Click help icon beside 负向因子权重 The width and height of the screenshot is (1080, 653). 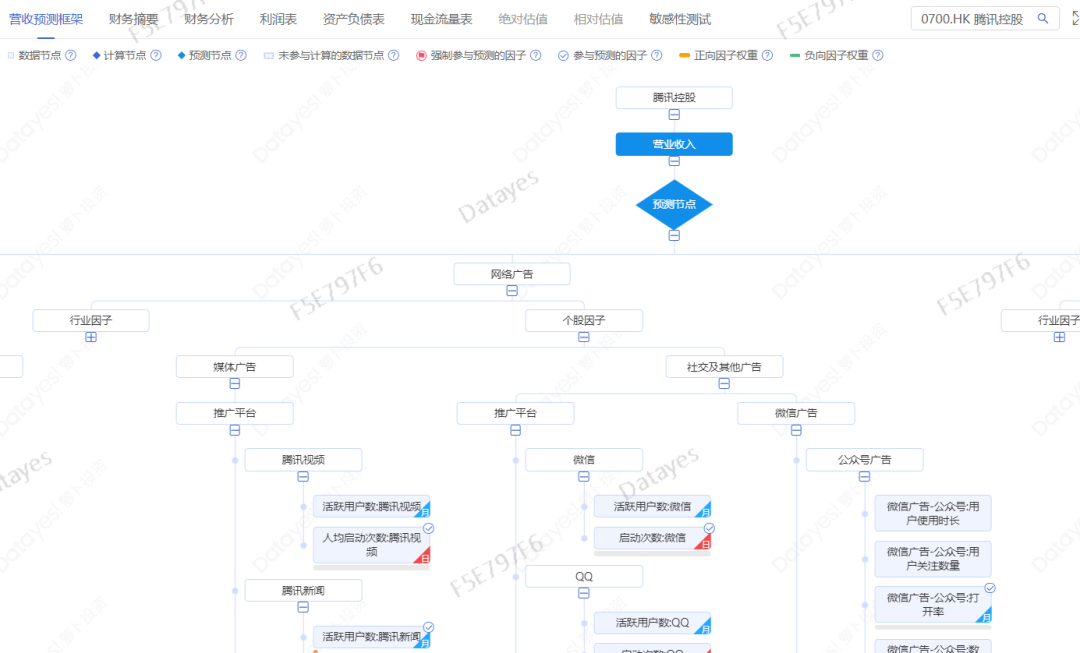877,56
